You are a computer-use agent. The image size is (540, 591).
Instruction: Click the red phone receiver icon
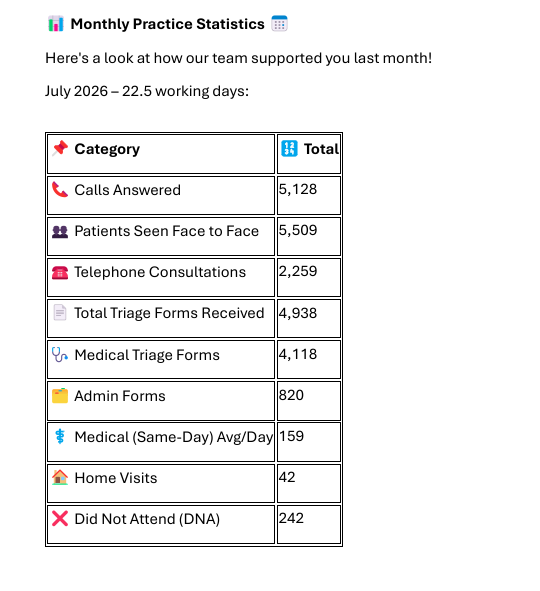point(60,190)
